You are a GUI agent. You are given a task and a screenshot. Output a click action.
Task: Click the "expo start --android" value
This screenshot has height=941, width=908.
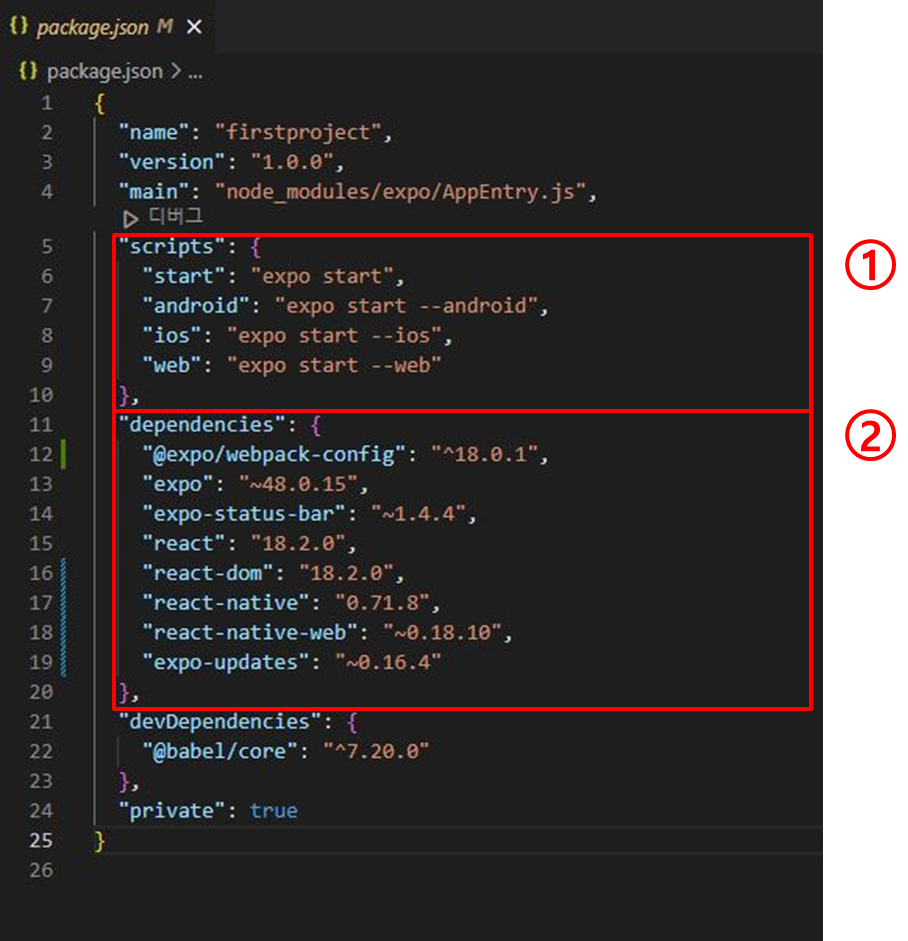pyautogui.click(x=406, y=306)
